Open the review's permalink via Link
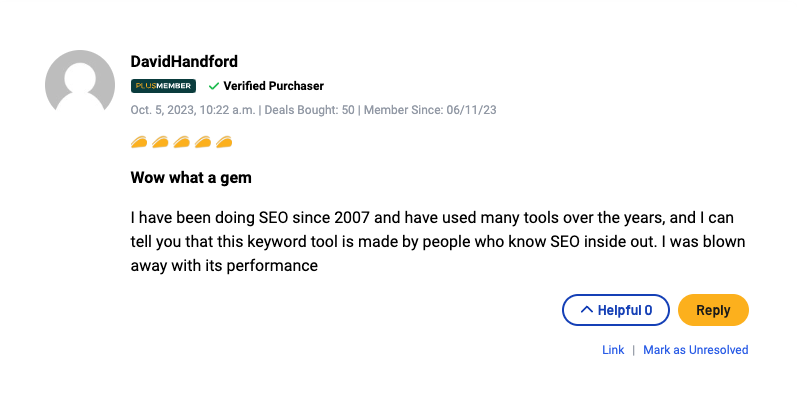The width and height of the screenshot is (797, 404). pos(613,350)
